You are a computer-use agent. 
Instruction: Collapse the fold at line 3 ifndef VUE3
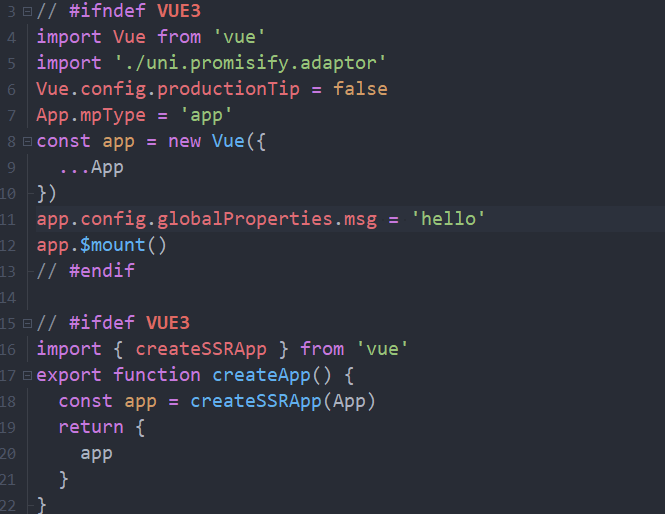(27, 11)
